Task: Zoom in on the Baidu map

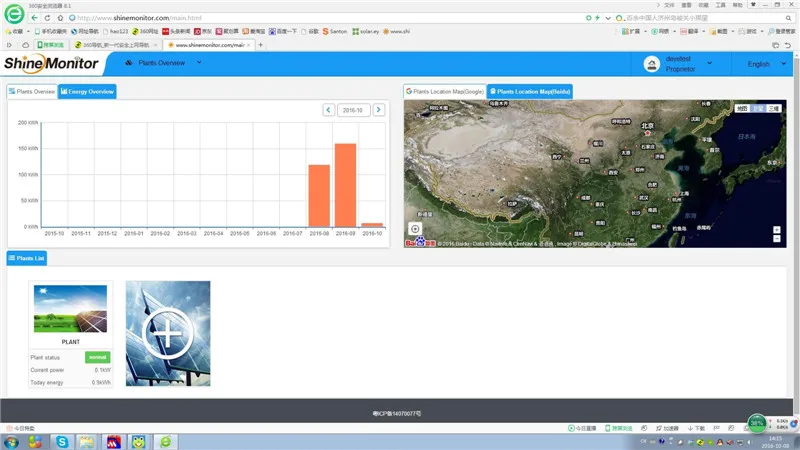Action: (777, 230)
